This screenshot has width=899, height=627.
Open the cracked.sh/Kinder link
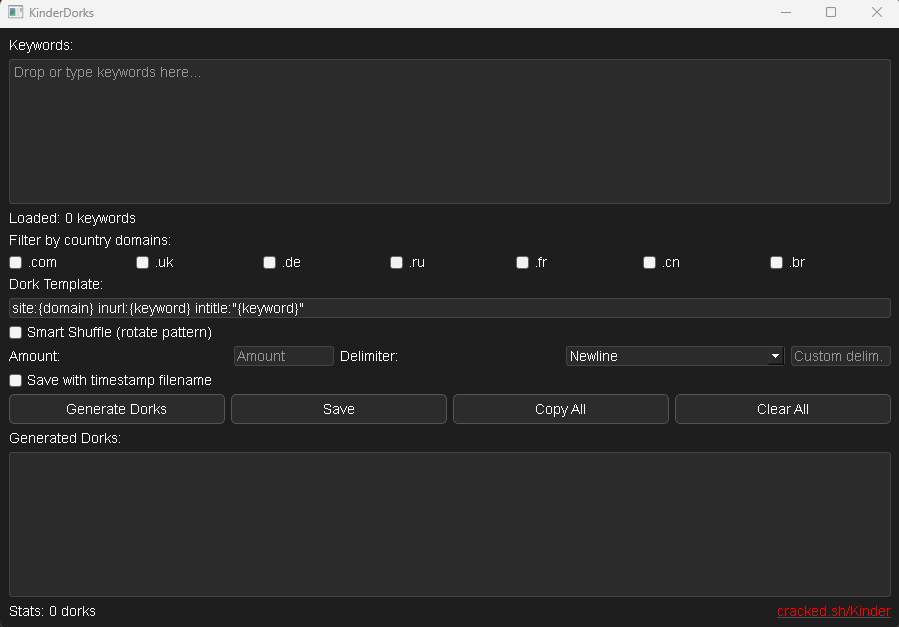833,611
